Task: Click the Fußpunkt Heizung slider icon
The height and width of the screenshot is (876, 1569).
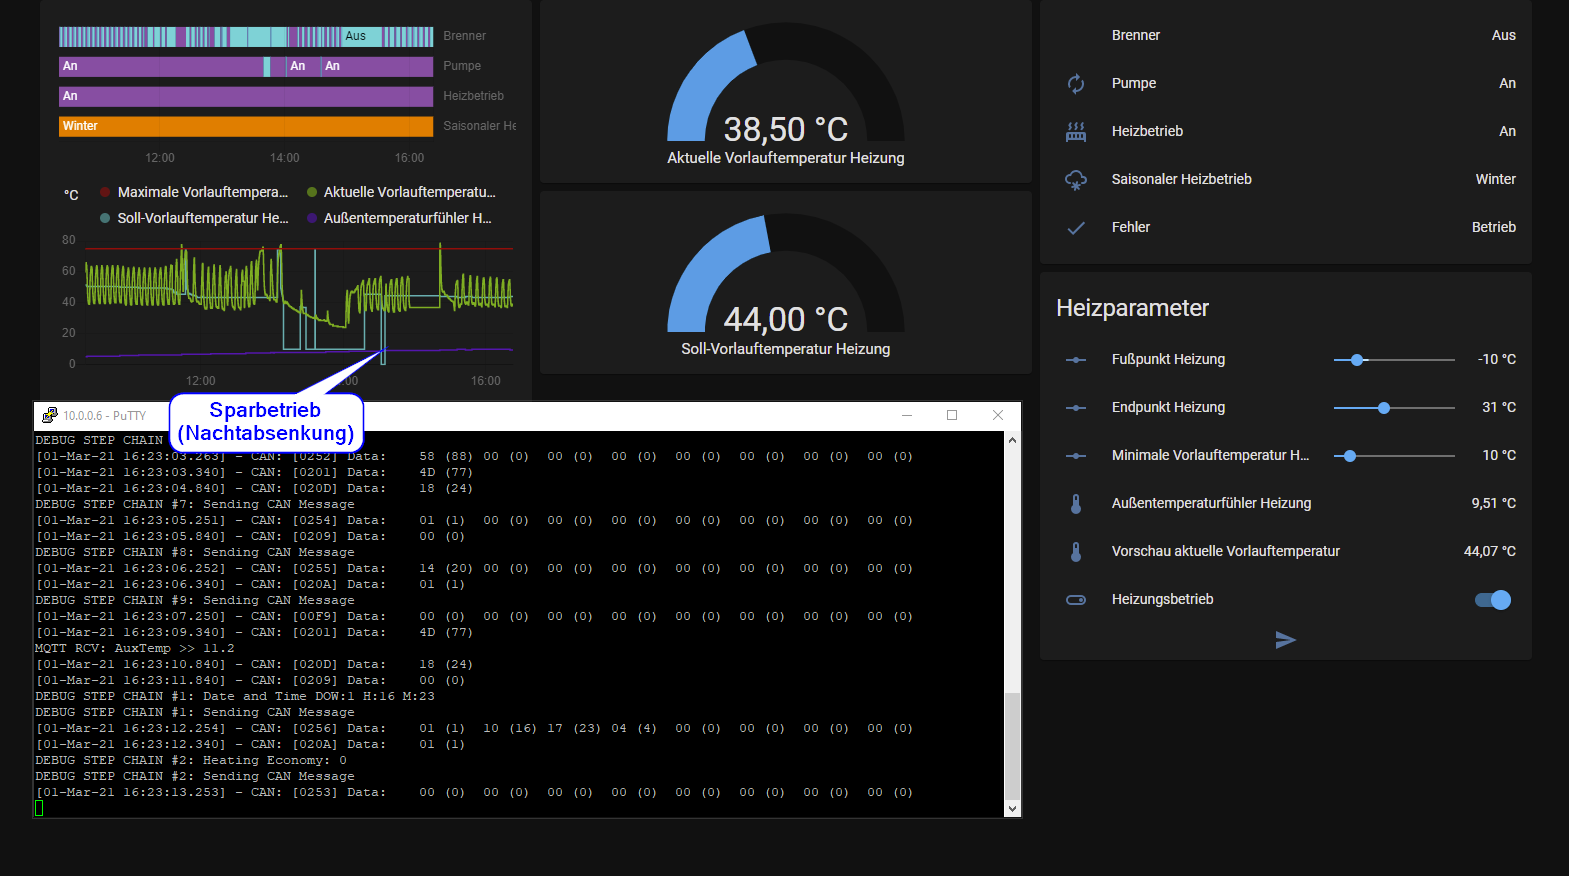Action: click(x=1076, y=359)
